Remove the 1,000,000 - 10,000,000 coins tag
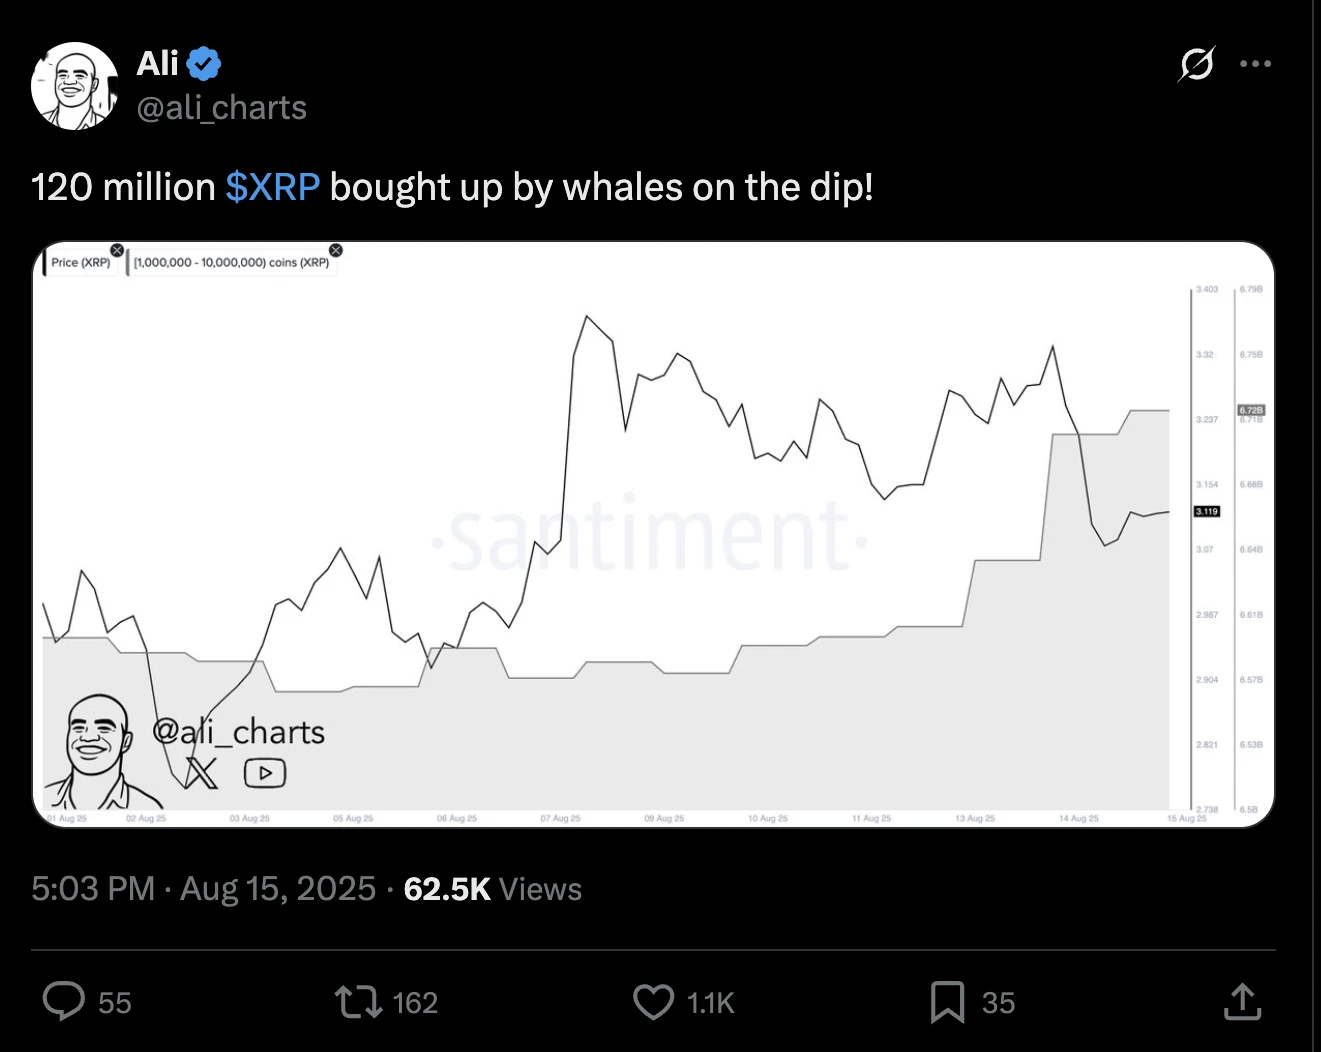Viewport: 1321px width, 1052px height. [x=336, y=250]
